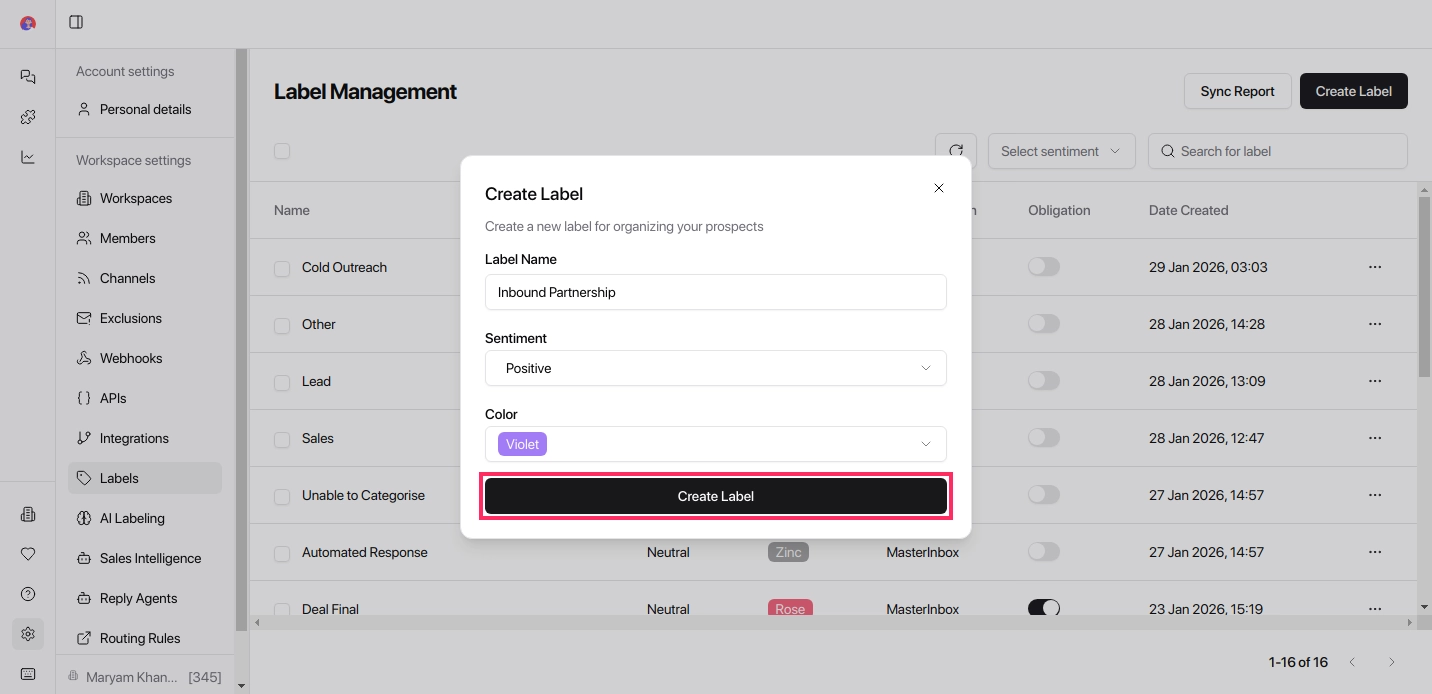Click the refresh icon above the labels table
Screen dimensions: 1432x694
tap(955, 150)
